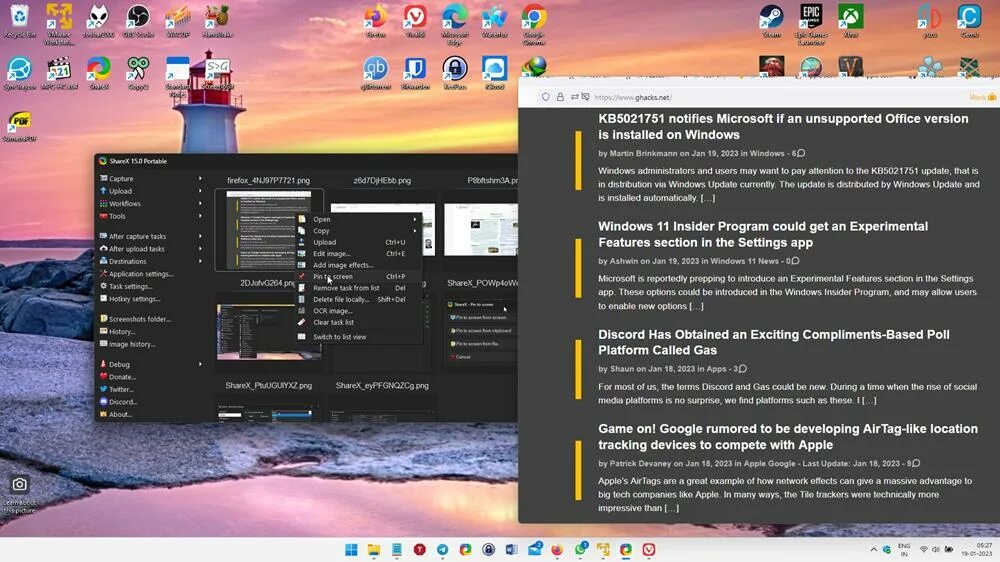Open the Windows 11 Insider Program article
Viewport: 1000px width, 562px height.
pyautogui.click(x=763, y=234)
